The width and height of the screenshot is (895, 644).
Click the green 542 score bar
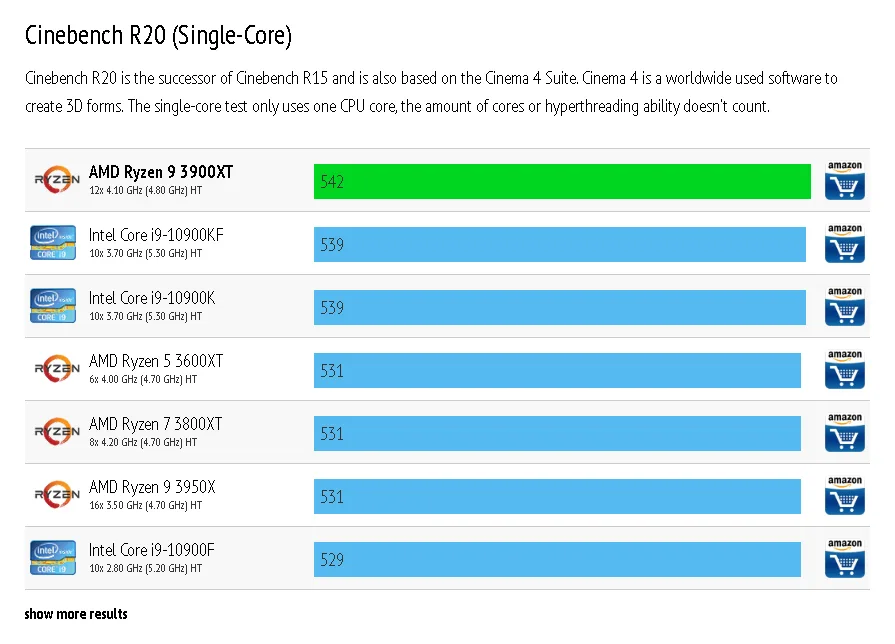pos(561,181)
